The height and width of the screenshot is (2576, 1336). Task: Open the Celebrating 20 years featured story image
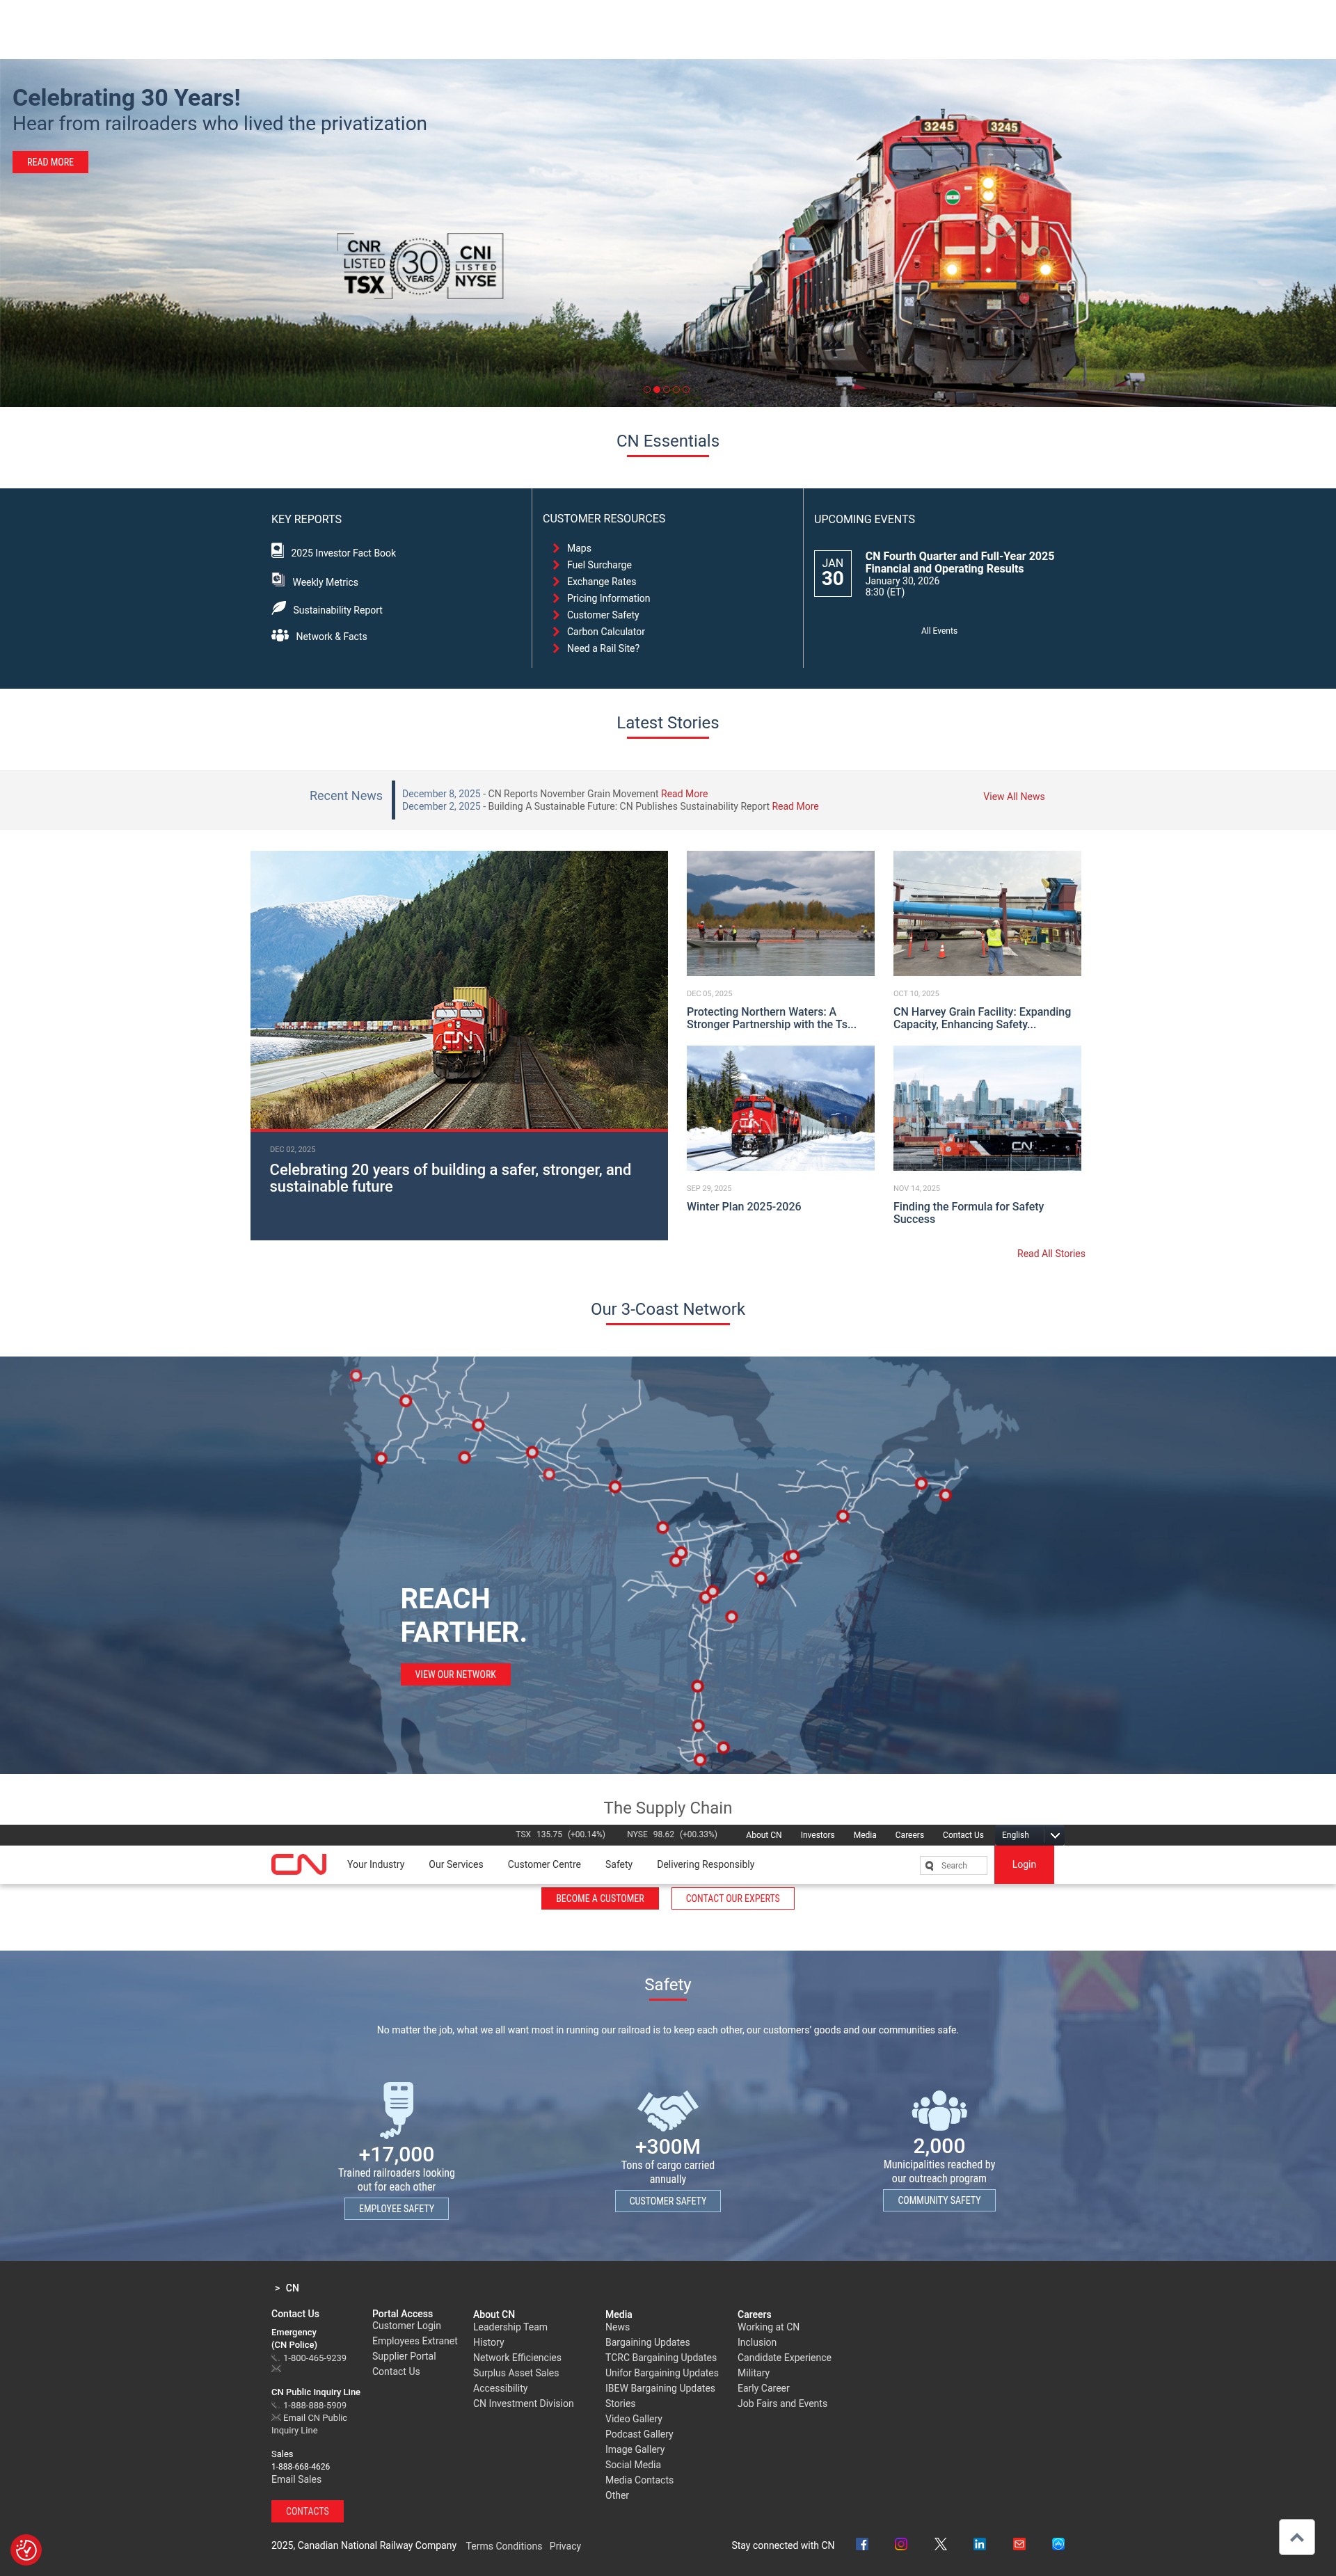[x=459, y=990]
